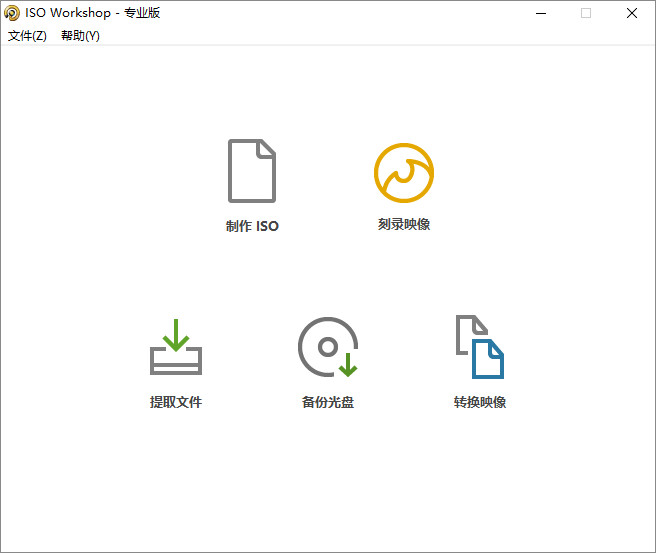Open the 文件(Z) menu
The image size is (656, 553).
[x=27, y=36]
